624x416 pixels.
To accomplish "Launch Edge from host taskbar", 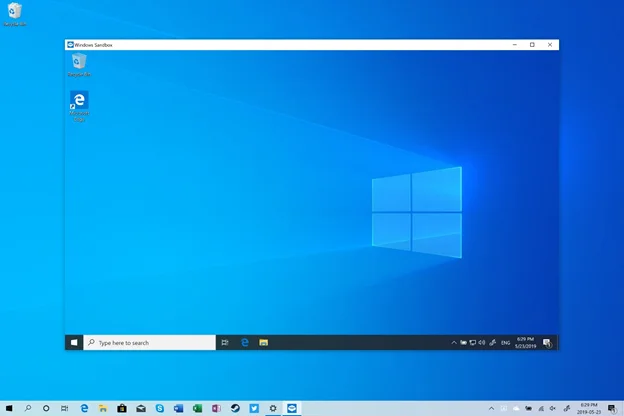I will (84, 408).
